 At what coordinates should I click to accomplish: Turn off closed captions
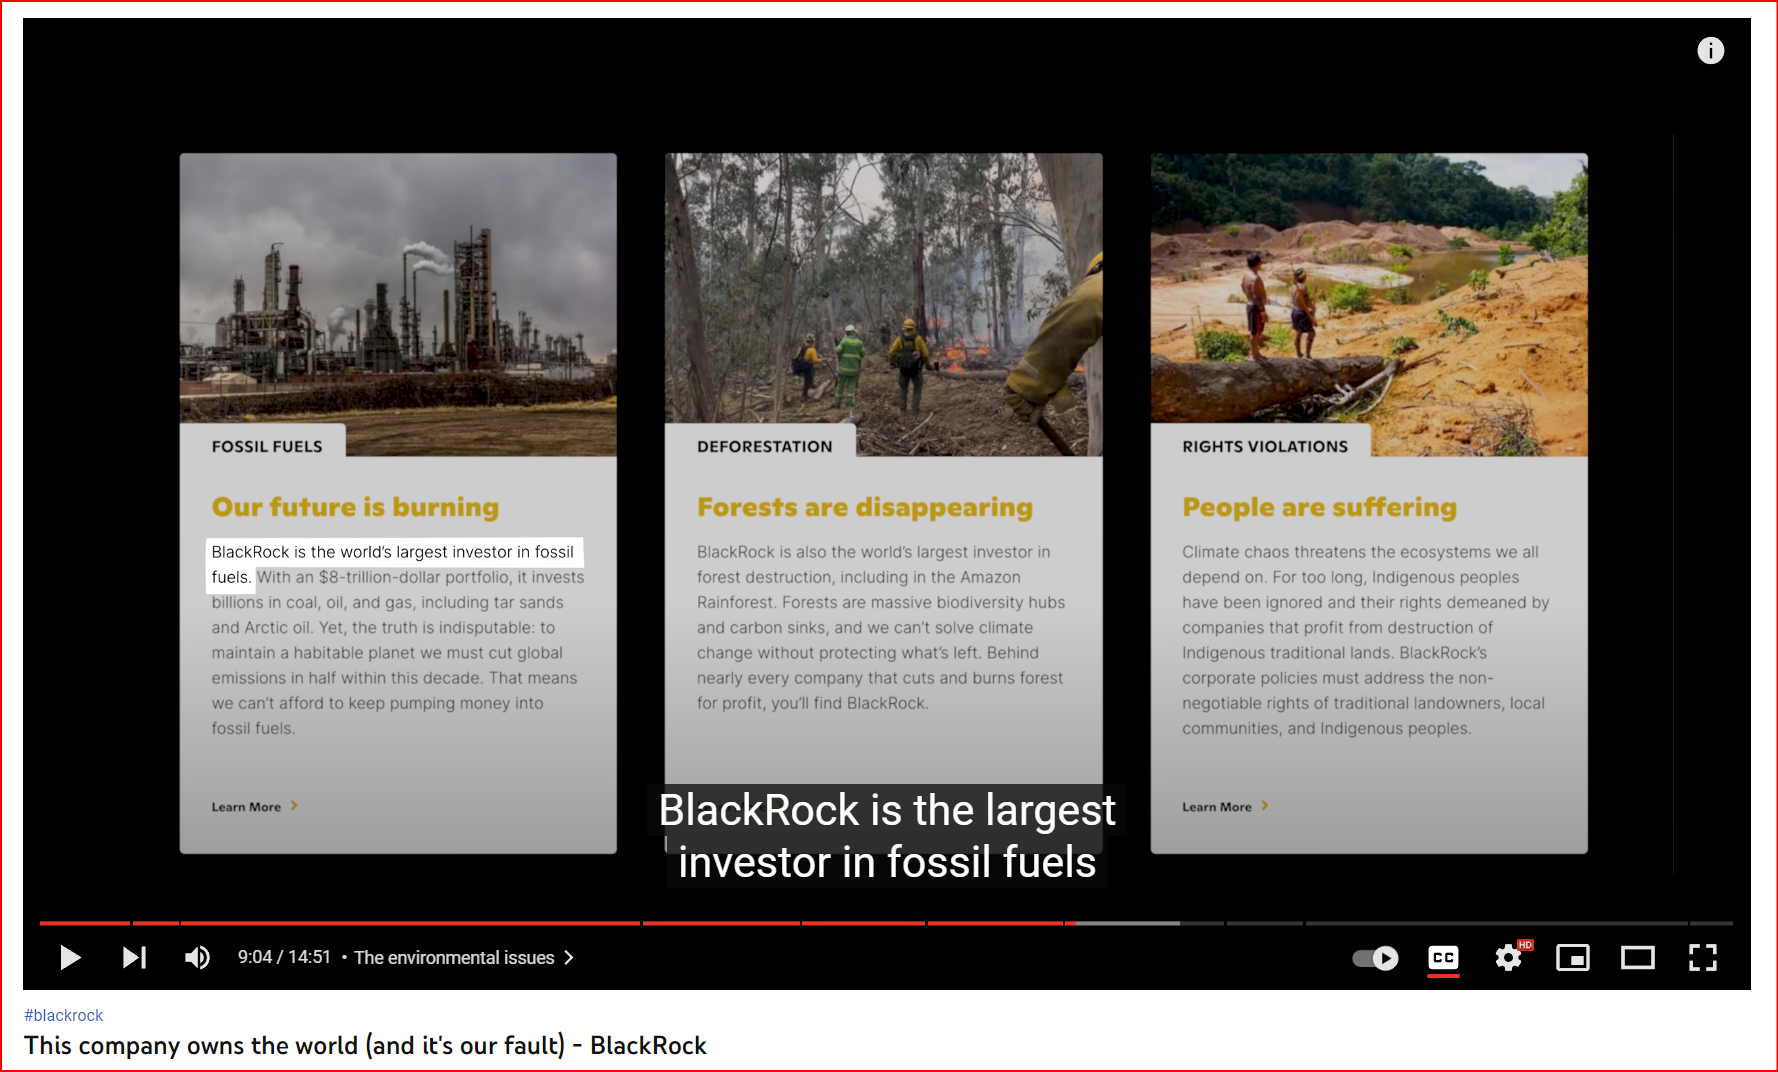coord(1443,958)
